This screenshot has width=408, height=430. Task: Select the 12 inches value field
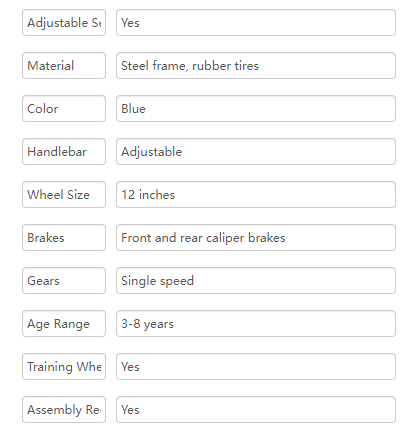point(256,195)
